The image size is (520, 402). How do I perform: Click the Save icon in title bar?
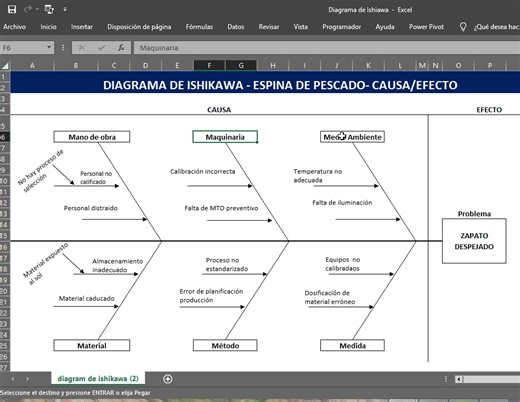point(12,9)
